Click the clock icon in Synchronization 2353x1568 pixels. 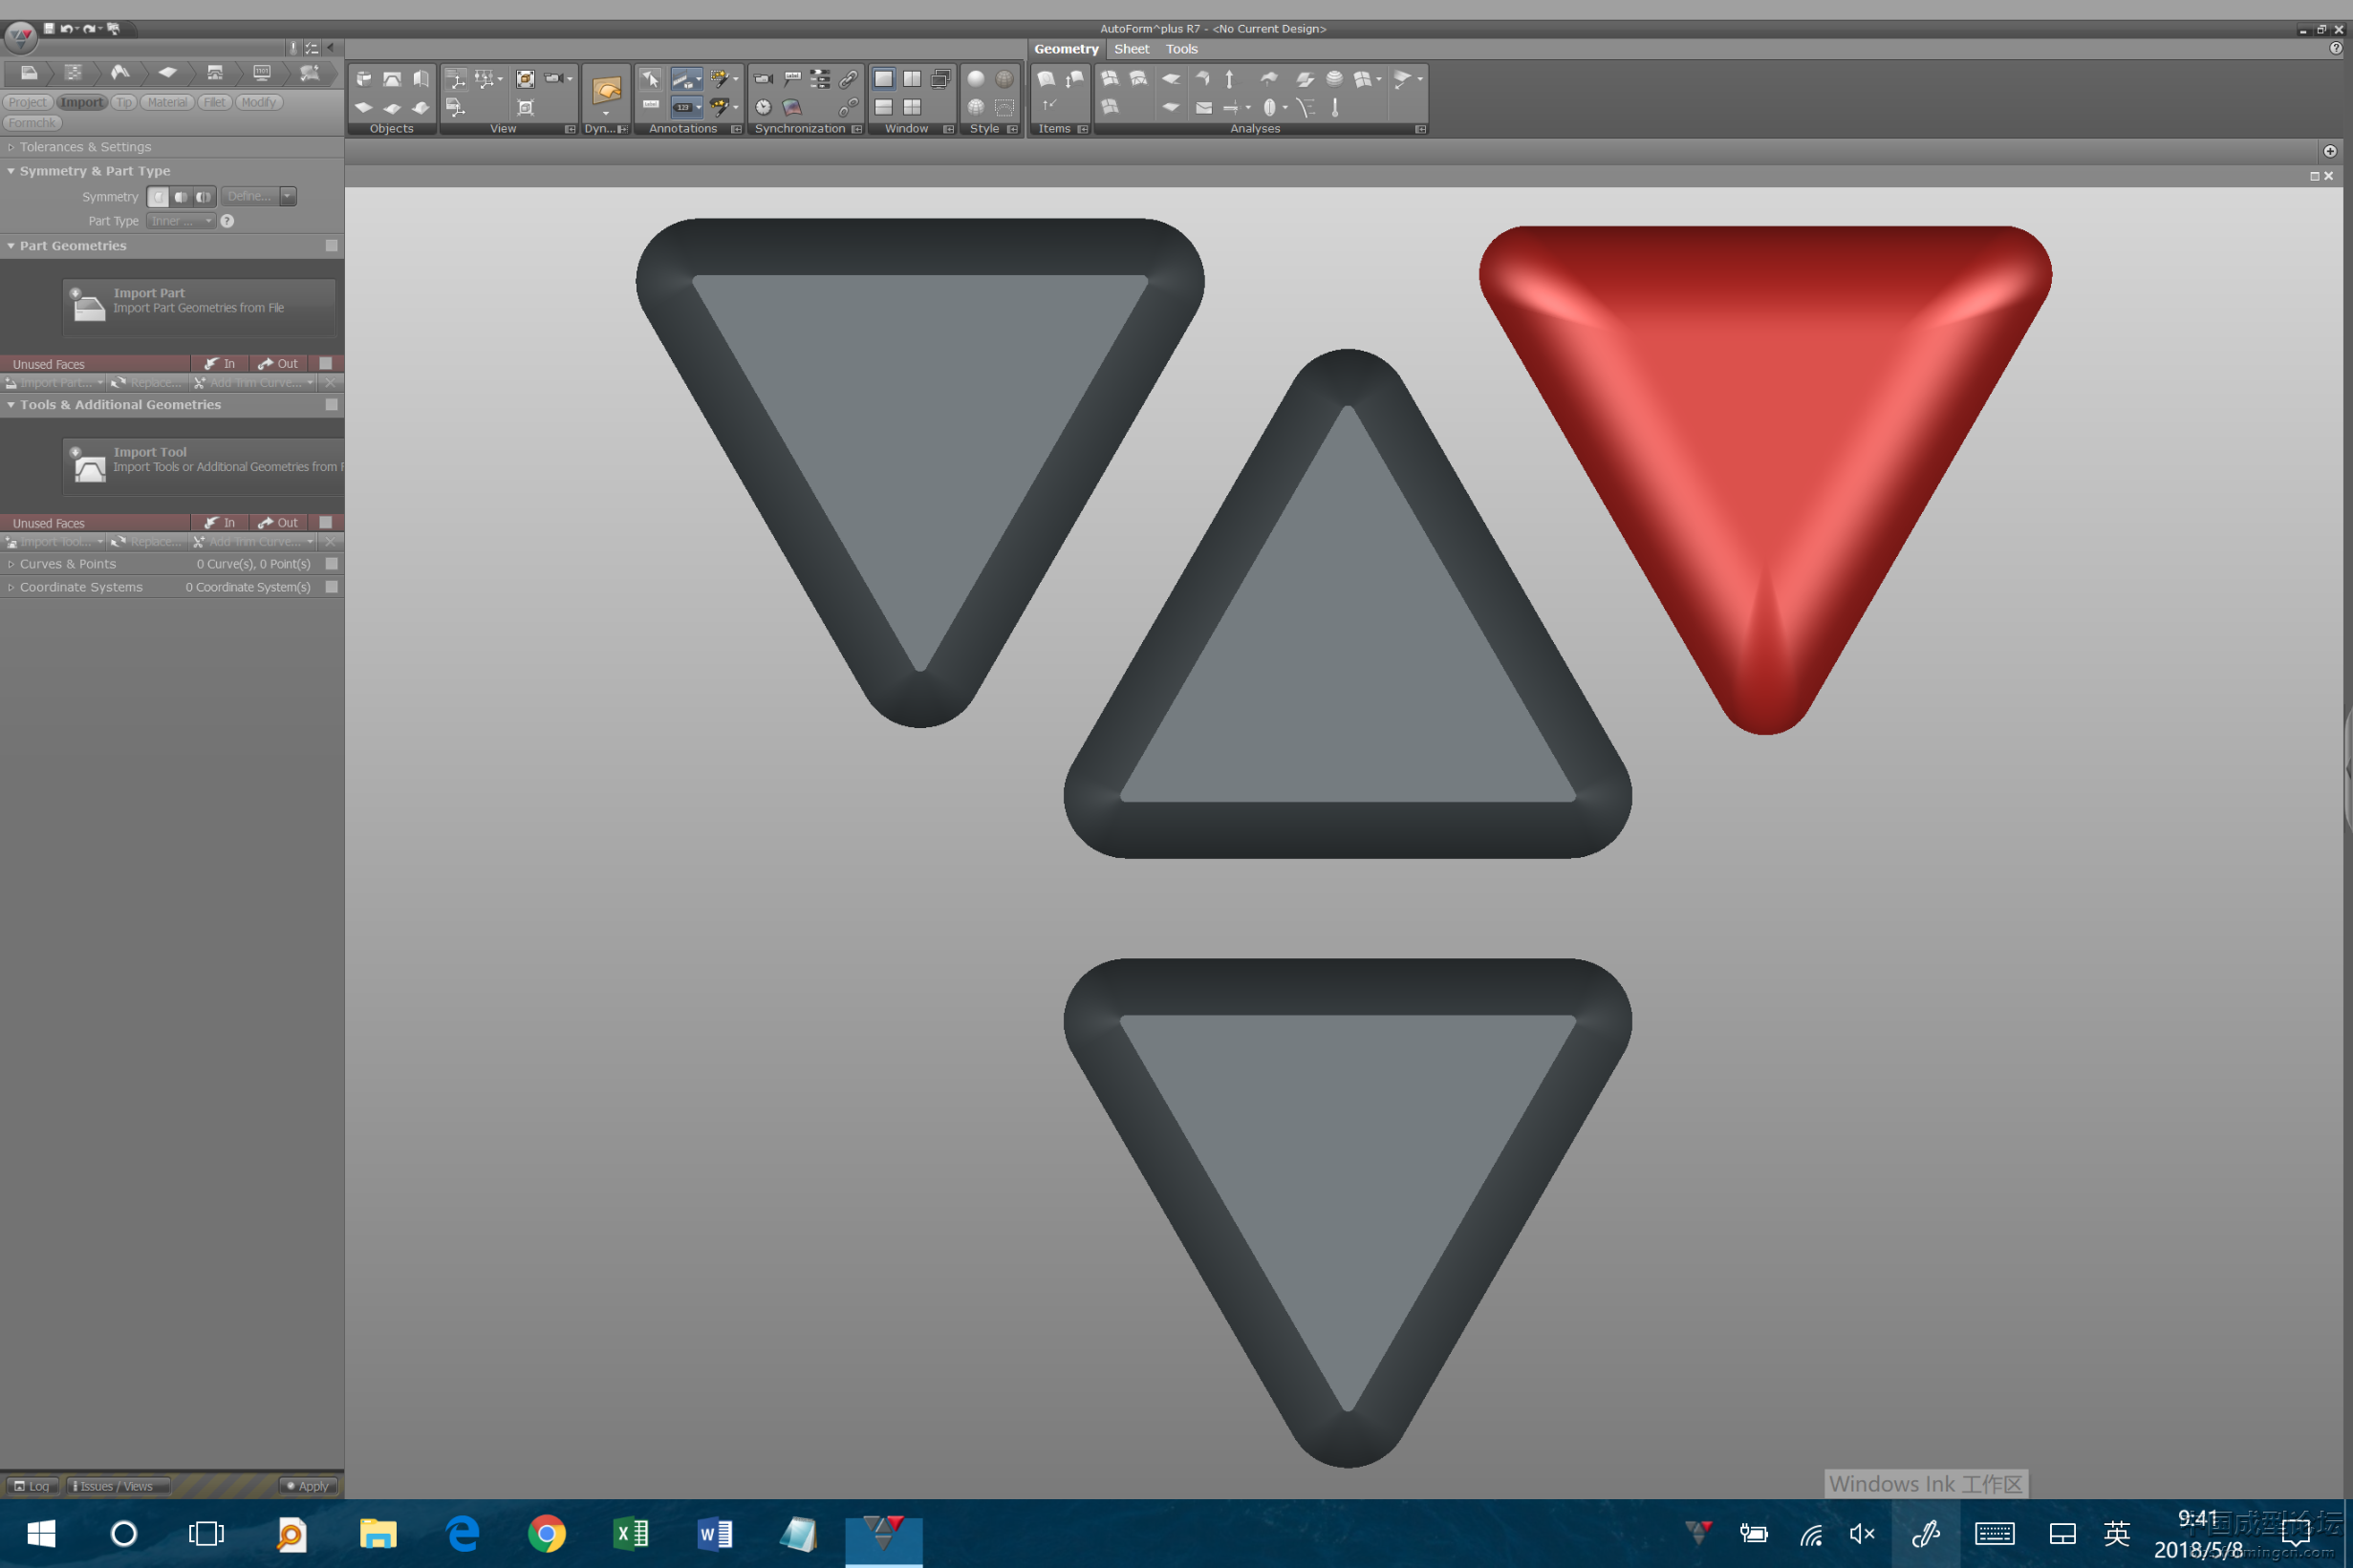click(x=763, y=106)
